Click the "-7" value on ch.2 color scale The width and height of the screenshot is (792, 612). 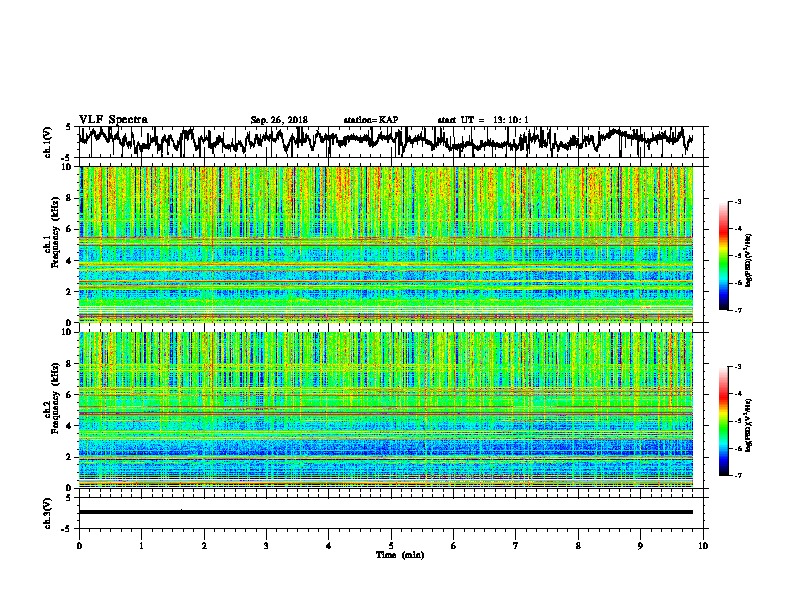tap(737, 475)
